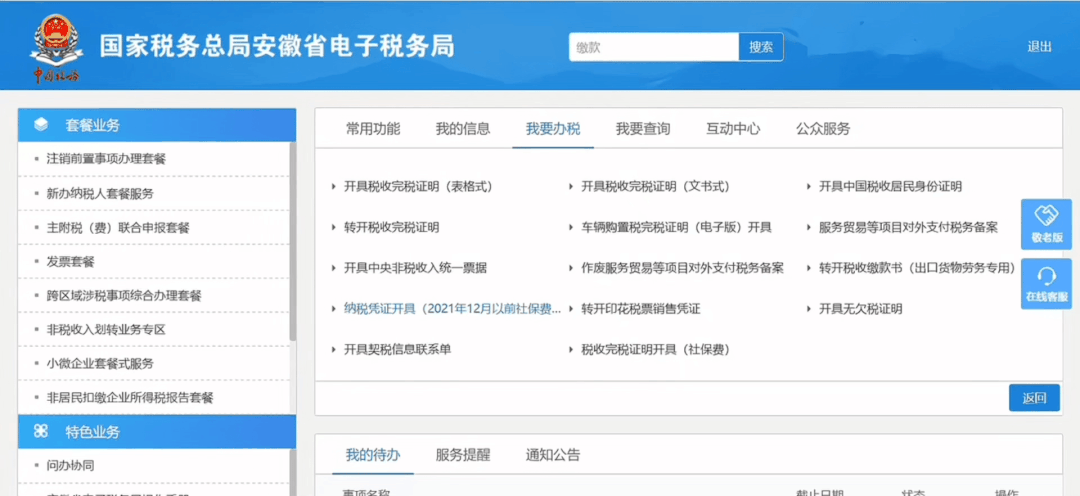Open 在线客服 headset icon
1080x496 pixels.
tap(1046, 276)
